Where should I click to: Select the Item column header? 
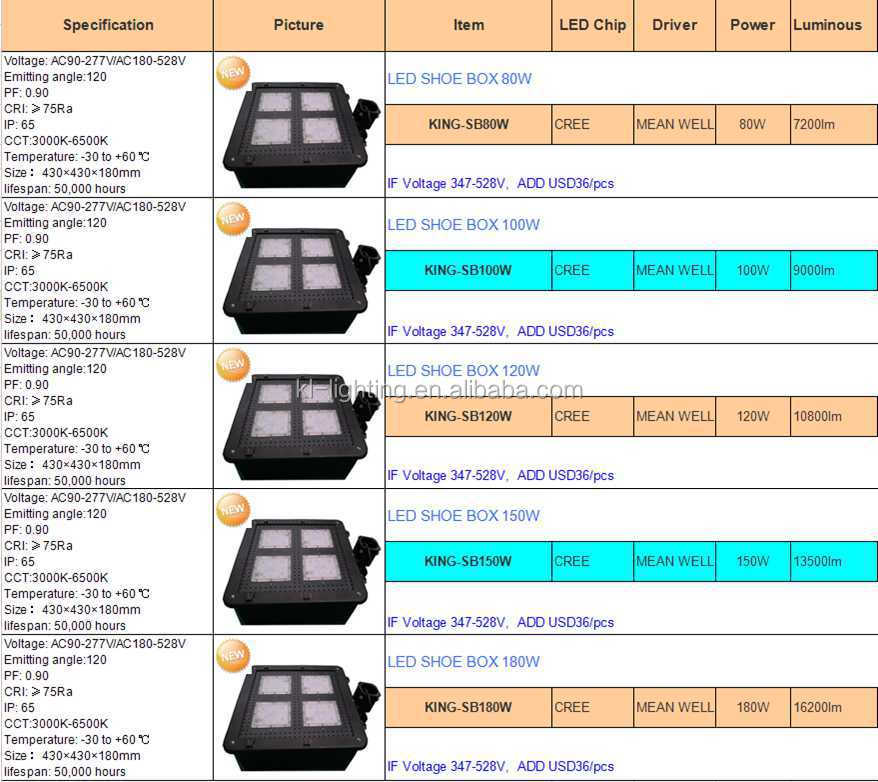469,25
